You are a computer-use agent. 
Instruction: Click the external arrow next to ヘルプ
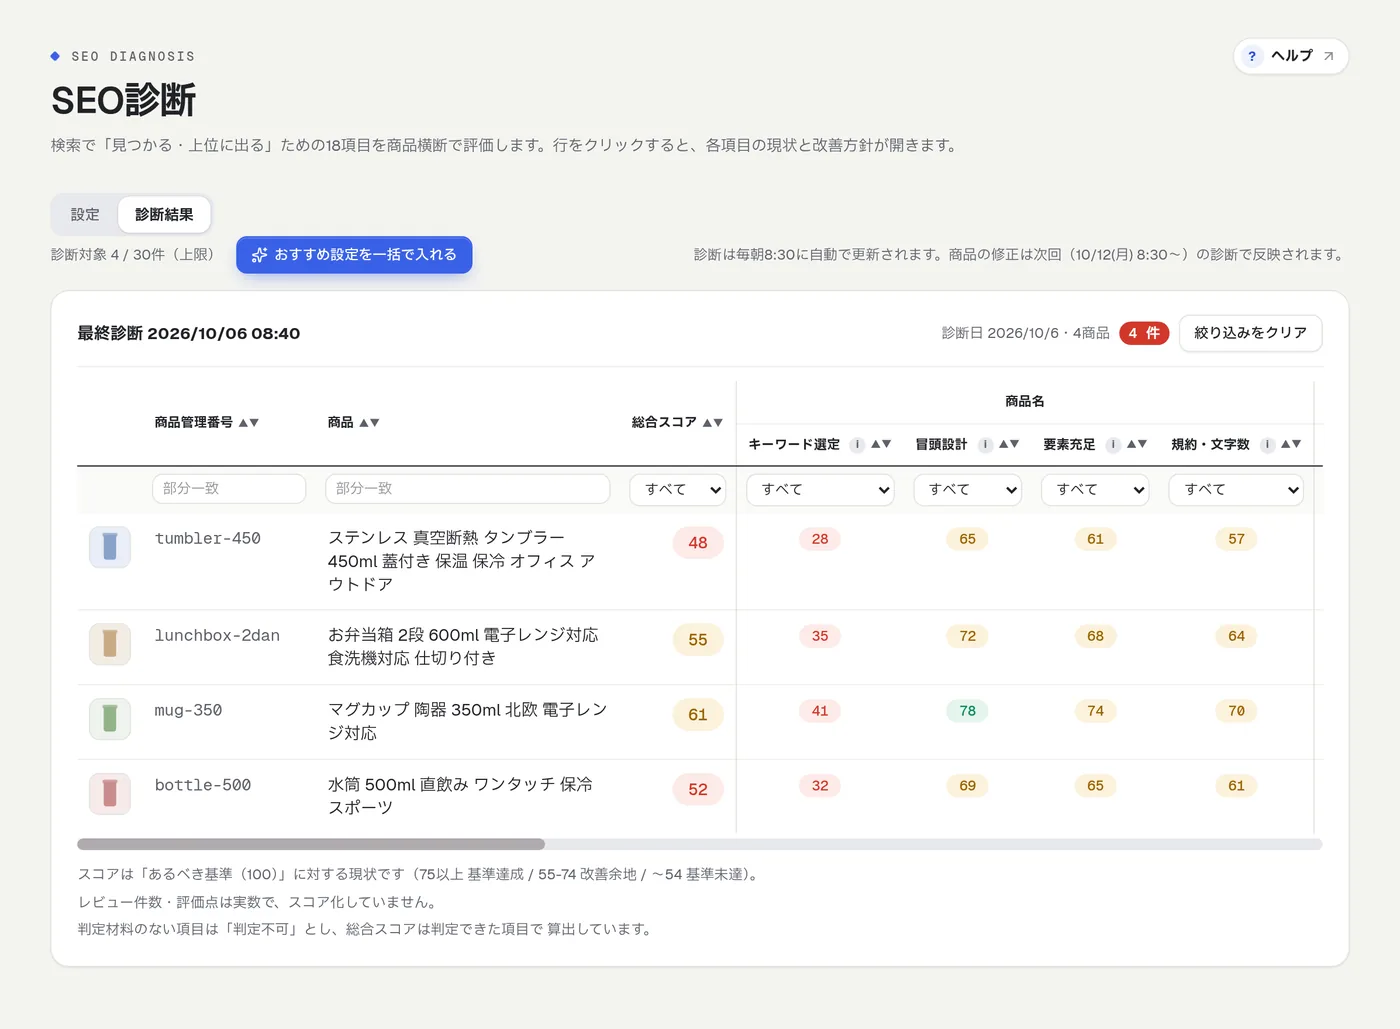[1328, 56]
